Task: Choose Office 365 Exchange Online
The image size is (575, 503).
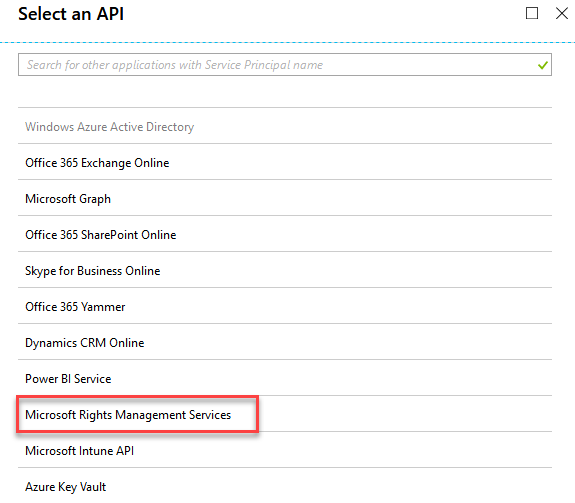Action: [285, 162]
